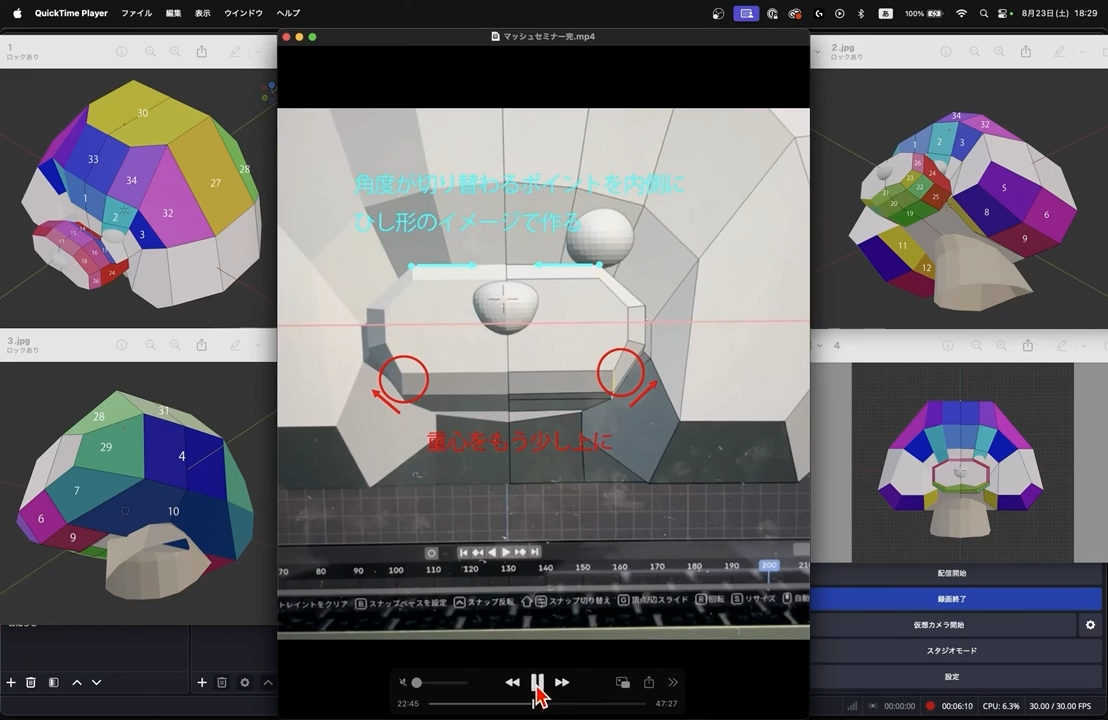
Task: Open macOS Control Center in menu bar
Action: (x=1002, y=14)
